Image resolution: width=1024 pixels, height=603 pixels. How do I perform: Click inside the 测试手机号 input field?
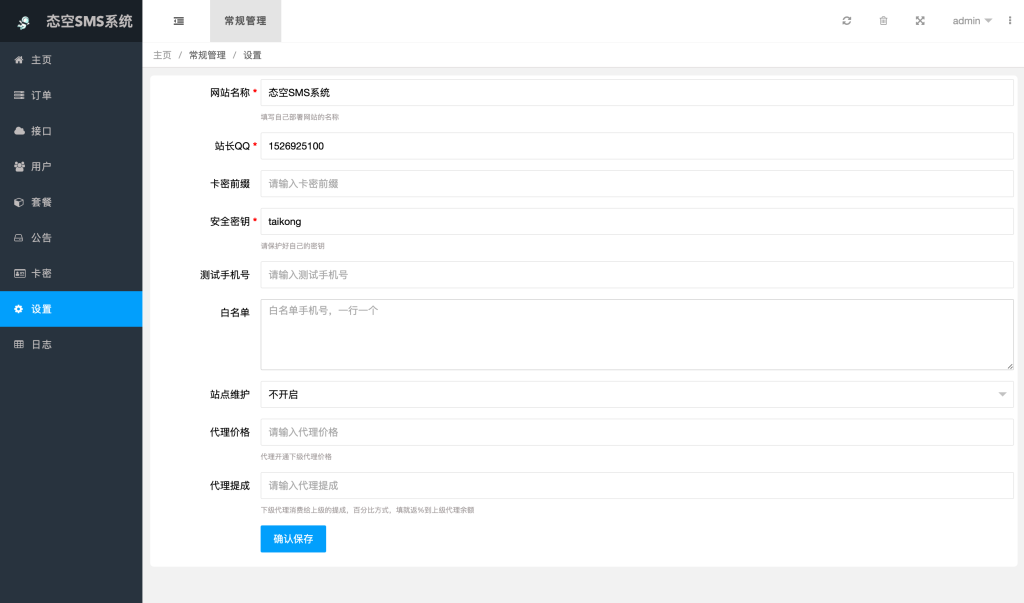[636, 274]
